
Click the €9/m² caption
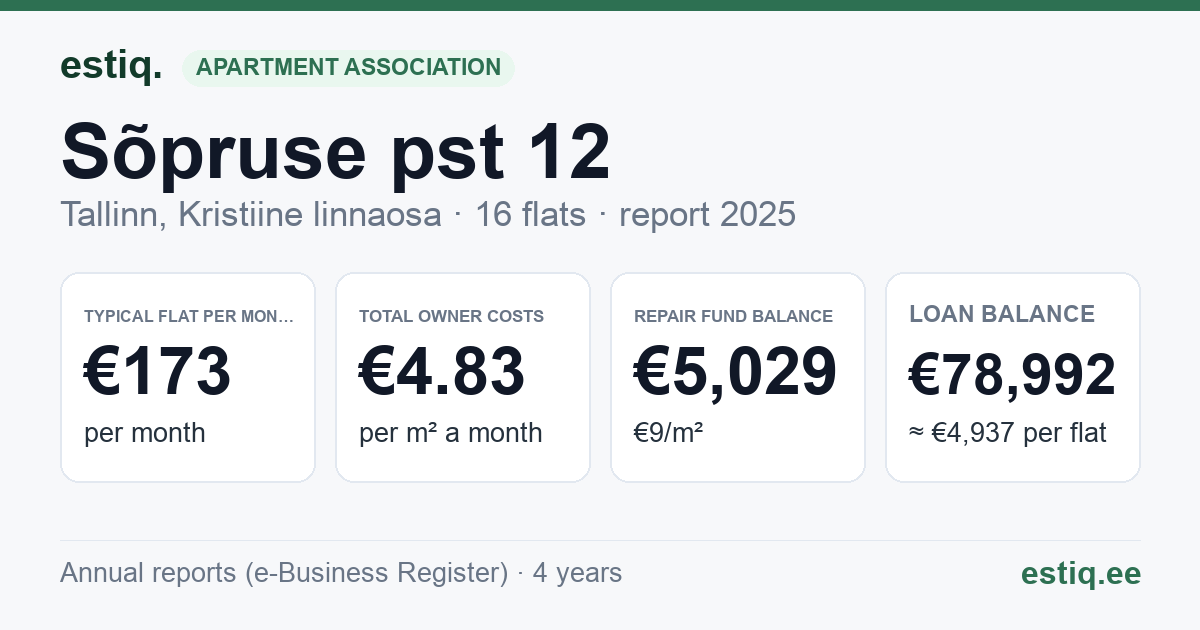click(669, 433)
